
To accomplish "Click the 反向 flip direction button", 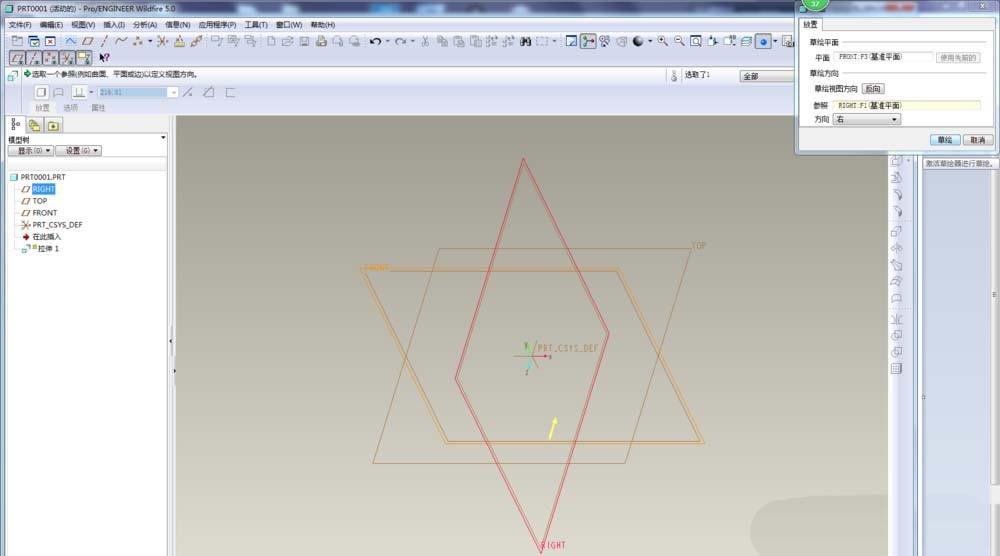I will [x=873, y=89].
